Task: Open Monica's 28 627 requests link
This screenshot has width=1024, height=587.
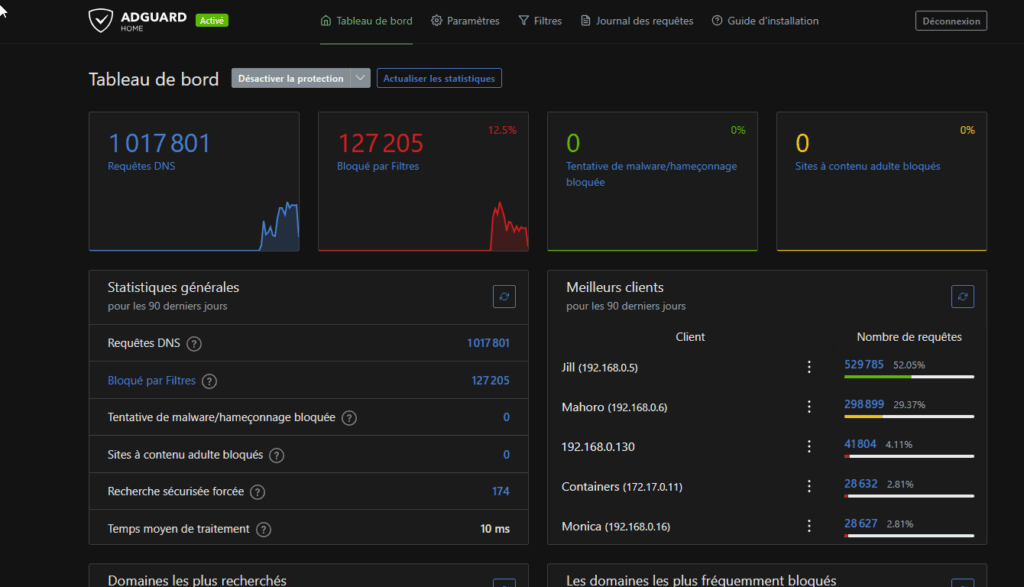Action: (x=861, y=524)
